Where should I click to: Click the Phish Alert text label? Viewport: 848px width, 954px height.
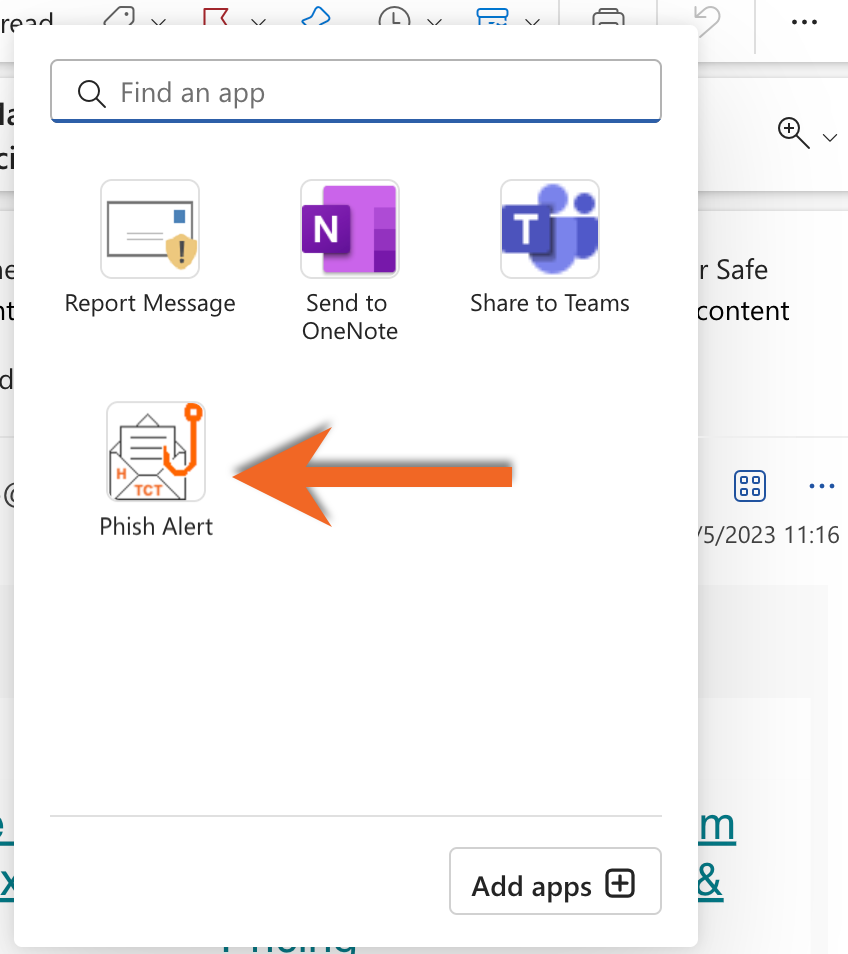pyautogui.click(x=156, y=527)
